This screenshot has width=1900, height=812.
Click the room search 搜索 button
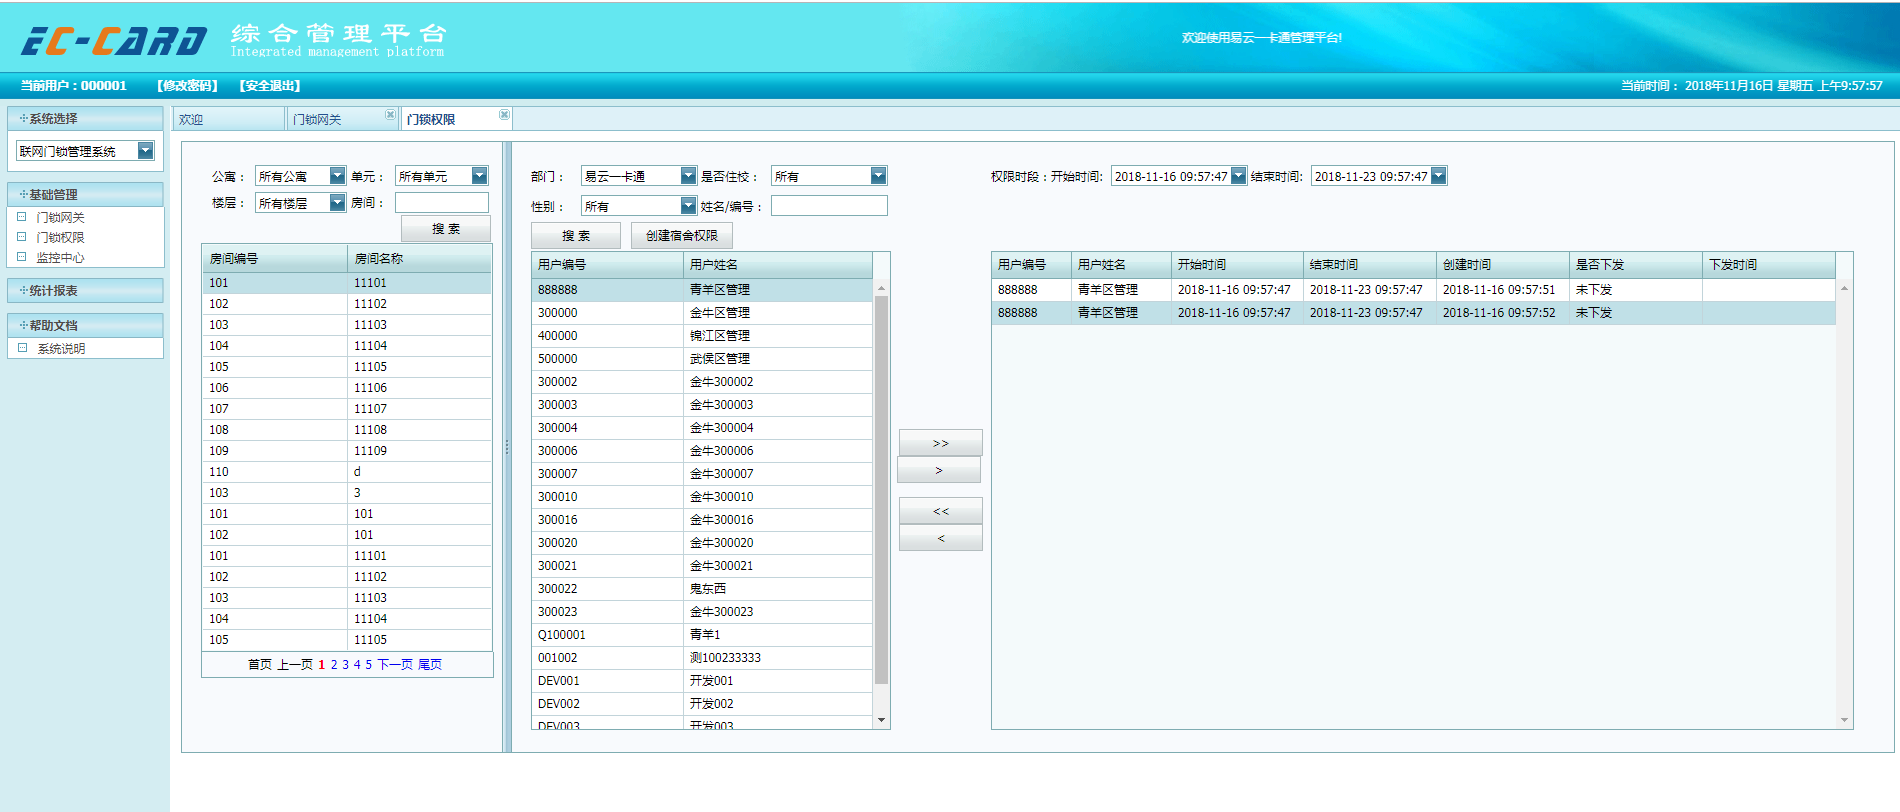446,229
